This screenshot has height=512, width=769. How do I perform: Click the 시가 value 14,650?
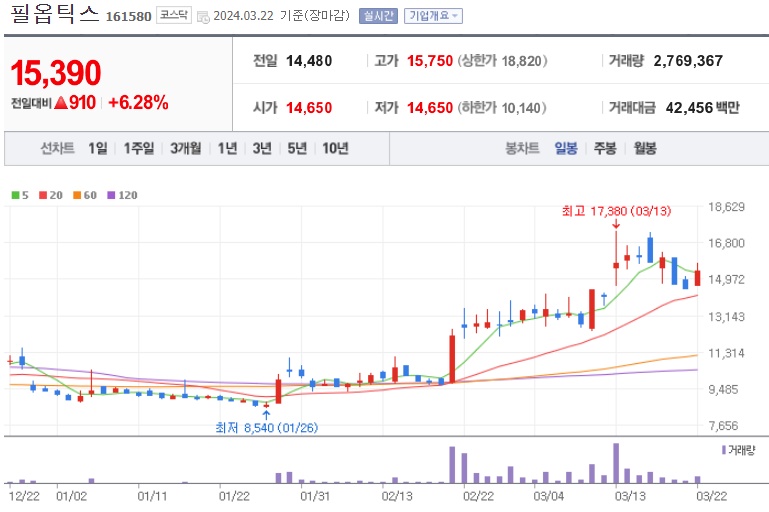(x=309, y=108)
